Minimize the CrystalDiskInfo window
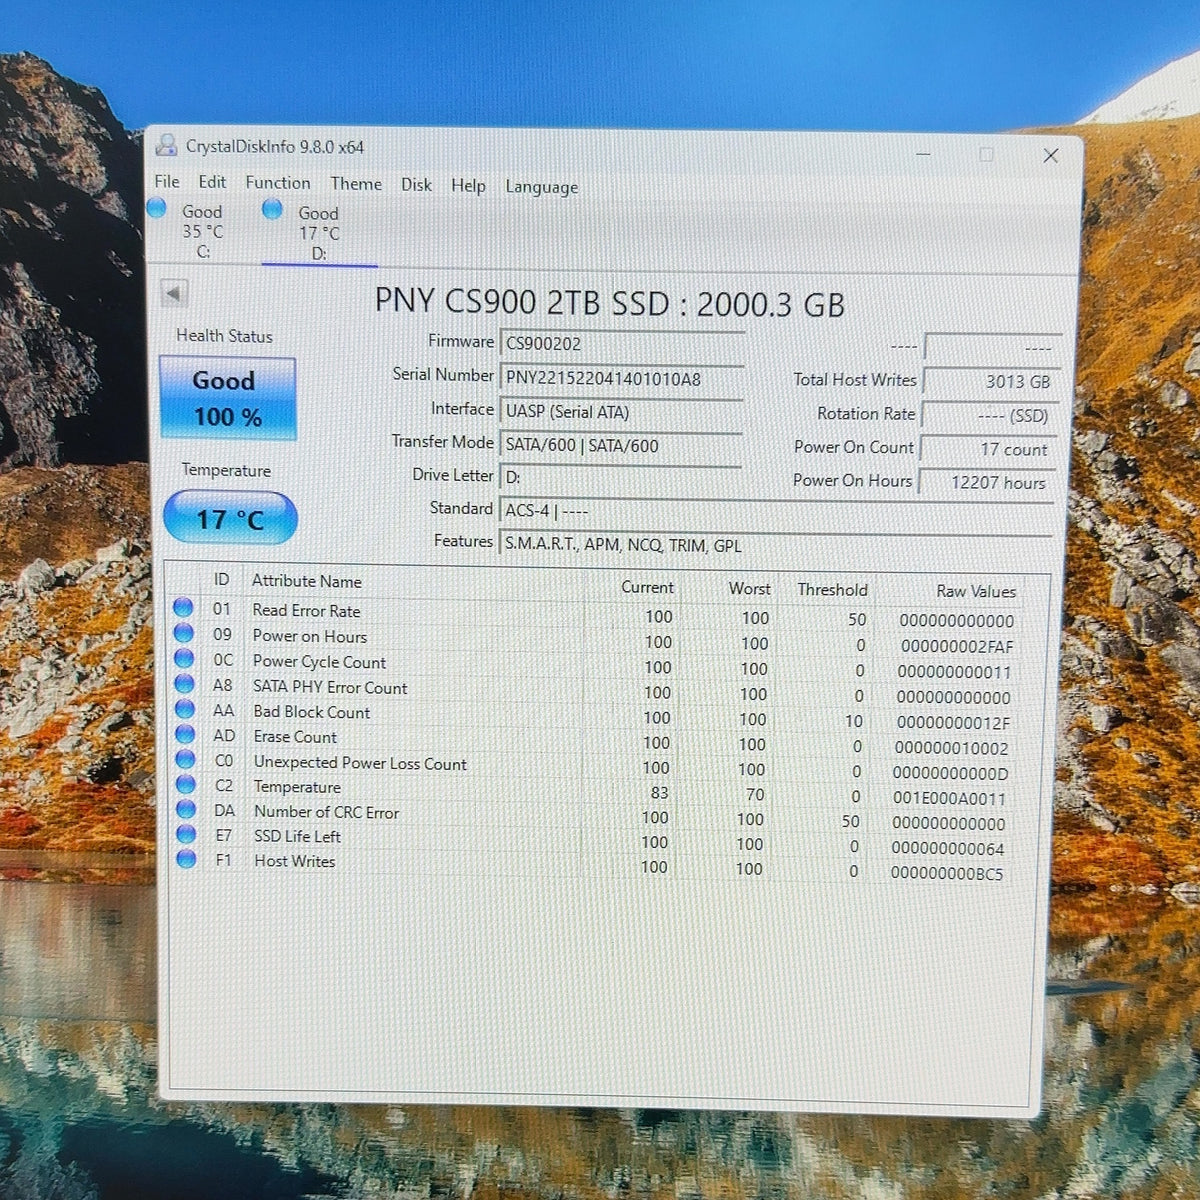This screenshot has height=1200, width=1200. [x=923, y=154]
